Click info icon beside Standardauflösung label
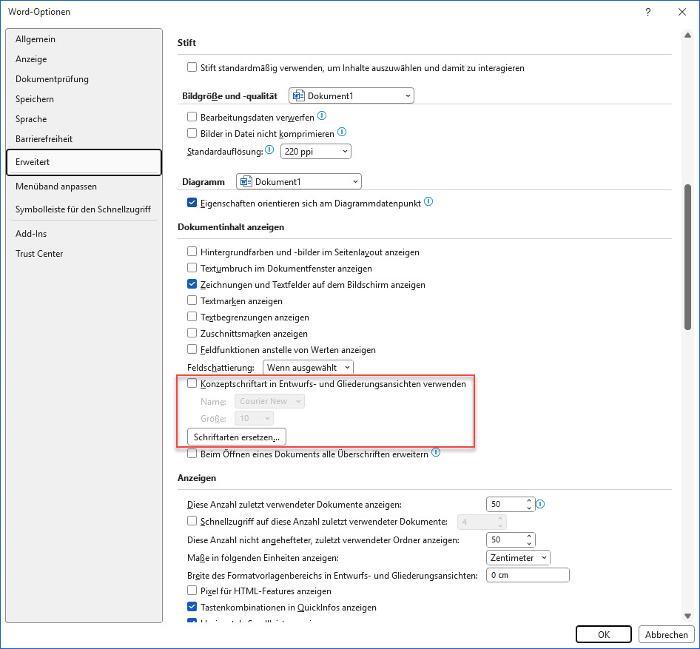The height and width of the screenshot is (649, 700). click(x=269, y=150)
